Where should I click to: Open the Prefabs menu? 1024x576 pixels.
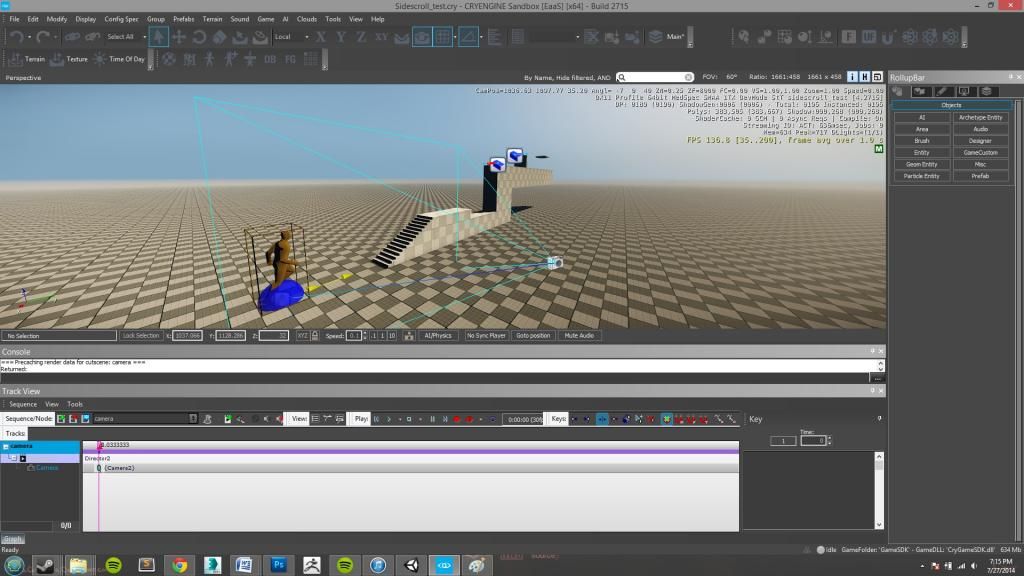pos(184,19)
